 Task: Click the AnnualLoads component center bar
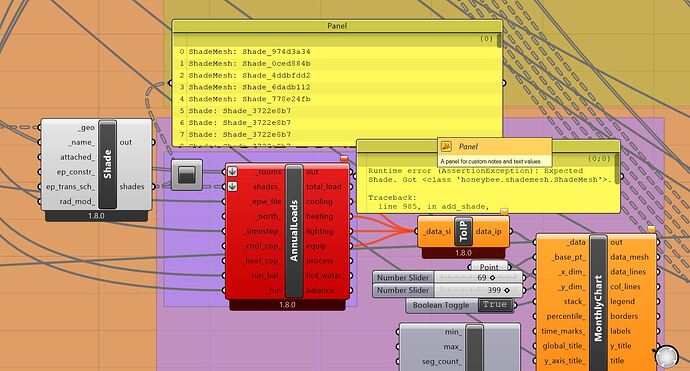[294, 231]
